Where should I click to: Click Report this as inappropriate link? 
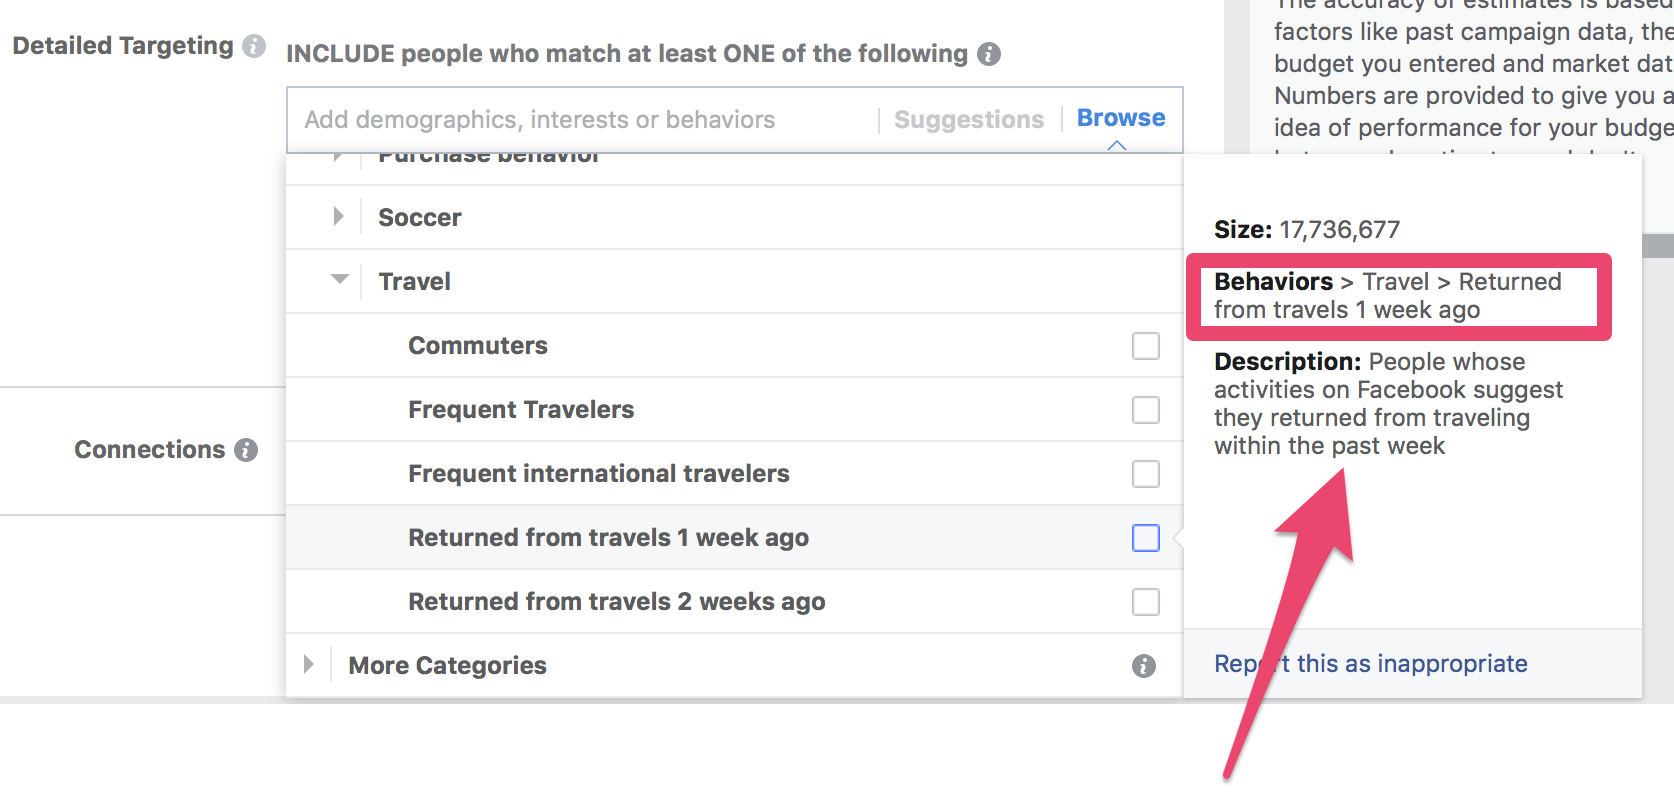point(1371,664)
